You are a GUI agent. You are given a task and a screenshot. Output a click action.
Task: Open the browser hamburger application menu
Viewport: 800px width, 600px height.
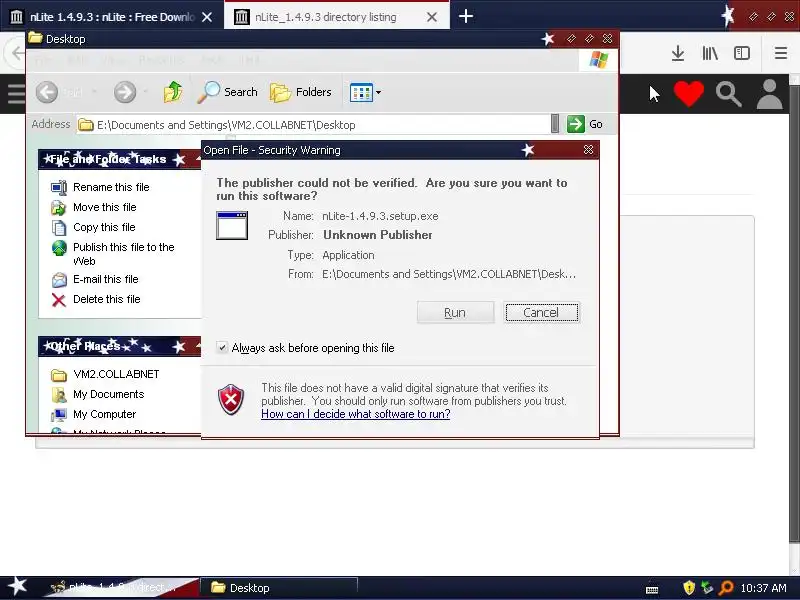coord(781,53)
